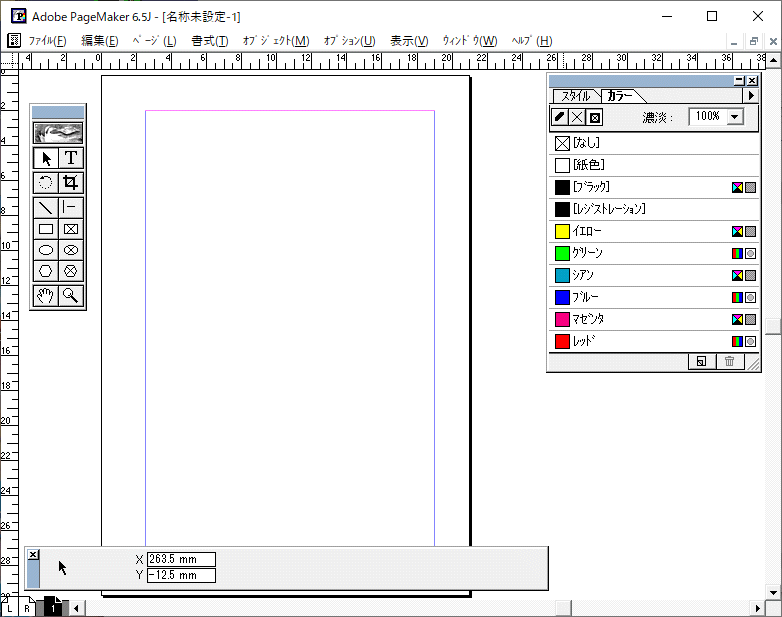Select the Rotate tool
The height and width of the screenshot is (617, 782).
(46, 183)
